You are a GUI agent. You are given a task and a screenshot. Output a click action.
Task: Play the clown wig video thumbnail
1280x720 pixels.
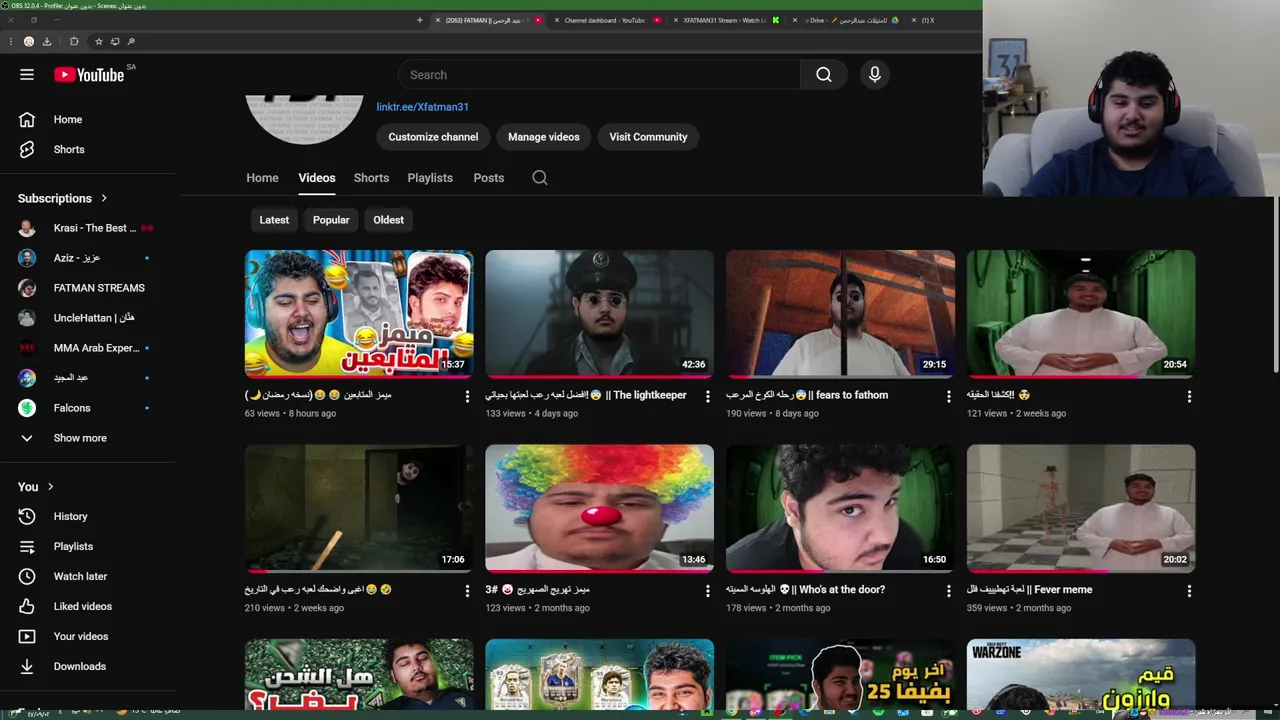(x=600, y=509)
